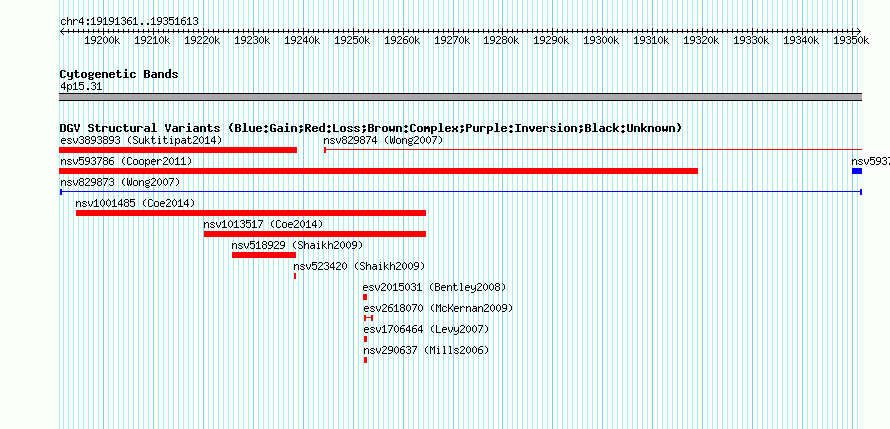Click the 19320k ruler tick label
890x429 pixels.
tap(702, 40)
